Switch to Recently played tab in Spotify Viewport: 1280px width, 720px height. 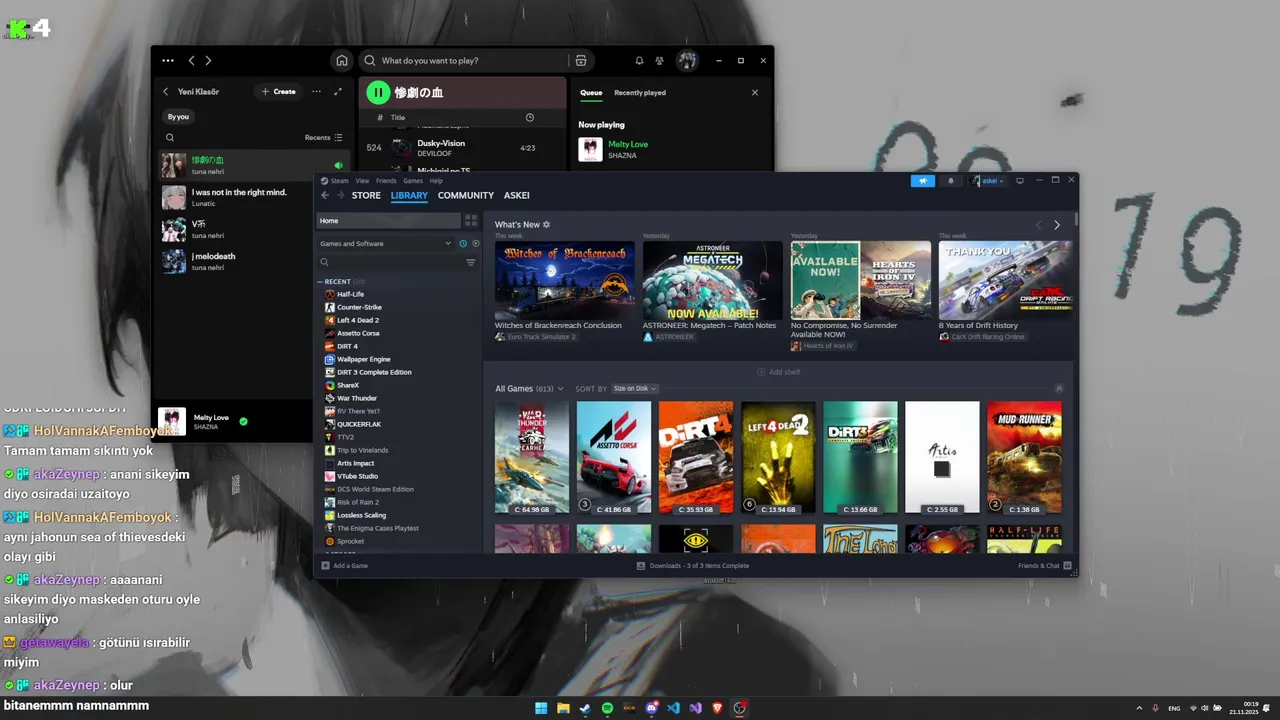pos(640,93)
